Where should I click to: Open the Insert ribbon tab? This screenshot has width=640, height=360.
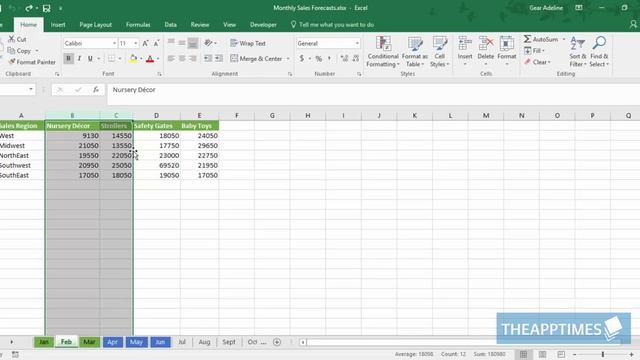tap(58, 25)
